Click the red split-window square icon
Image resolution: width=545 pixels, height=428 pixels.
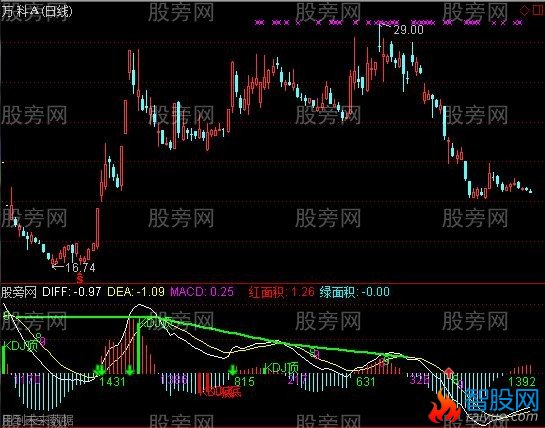click(537, 10)
